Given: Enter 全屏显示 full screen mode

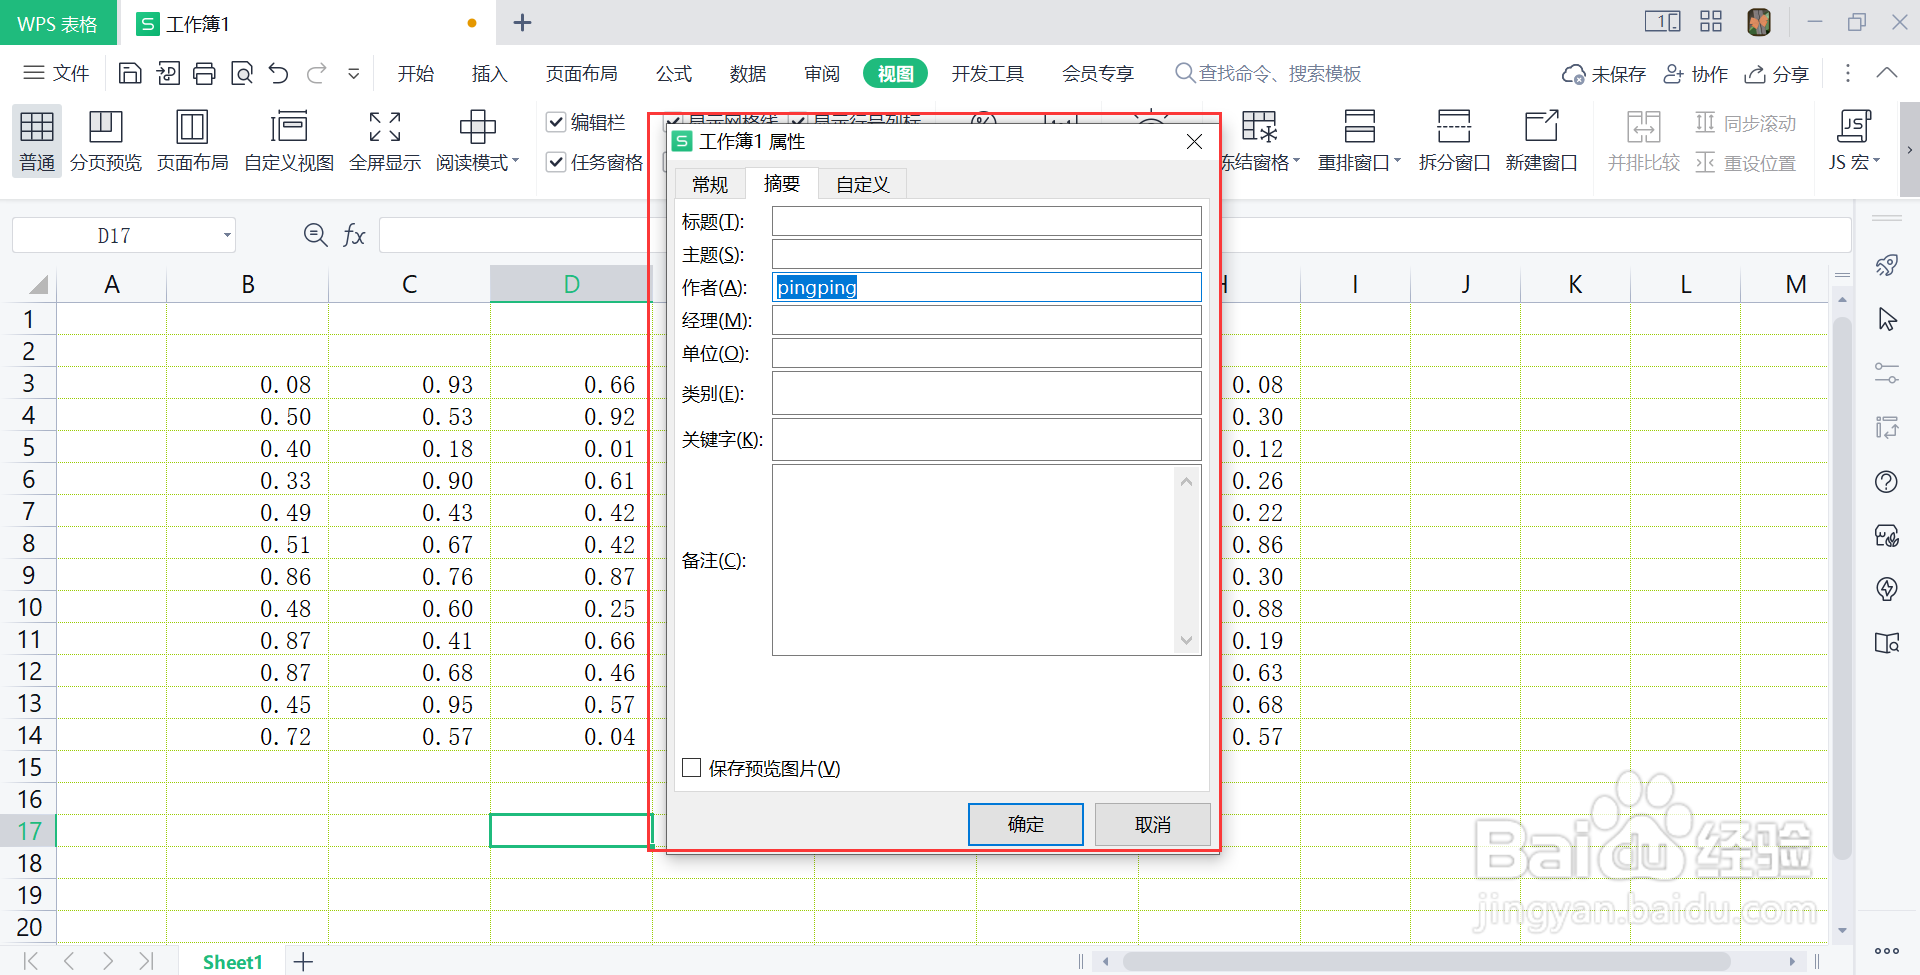Looking at the screenshot, I should click(x=384, y=140).
